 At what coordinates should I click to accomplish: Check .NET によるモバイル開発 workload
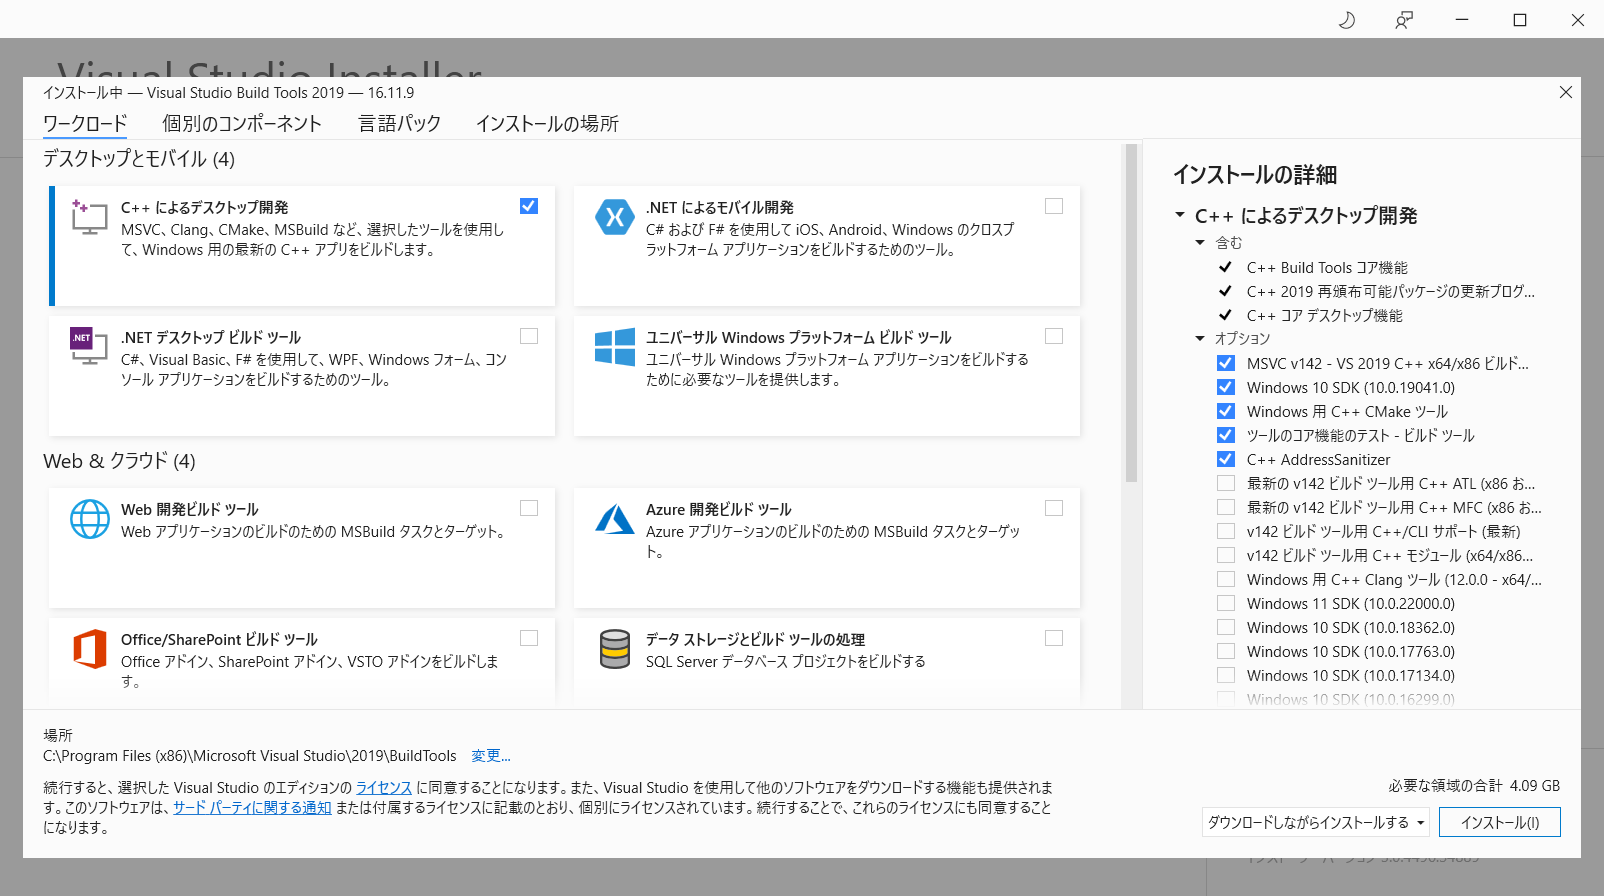[1054, 206]
